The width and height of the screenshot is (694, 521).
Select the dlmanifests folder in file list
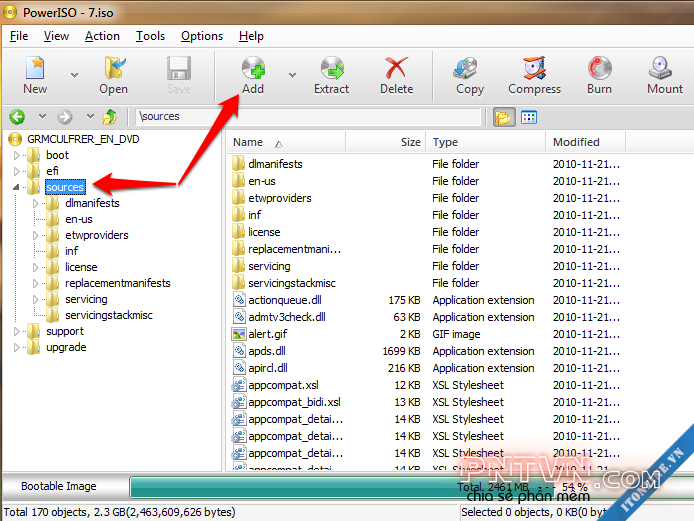(x=275, y=164)
